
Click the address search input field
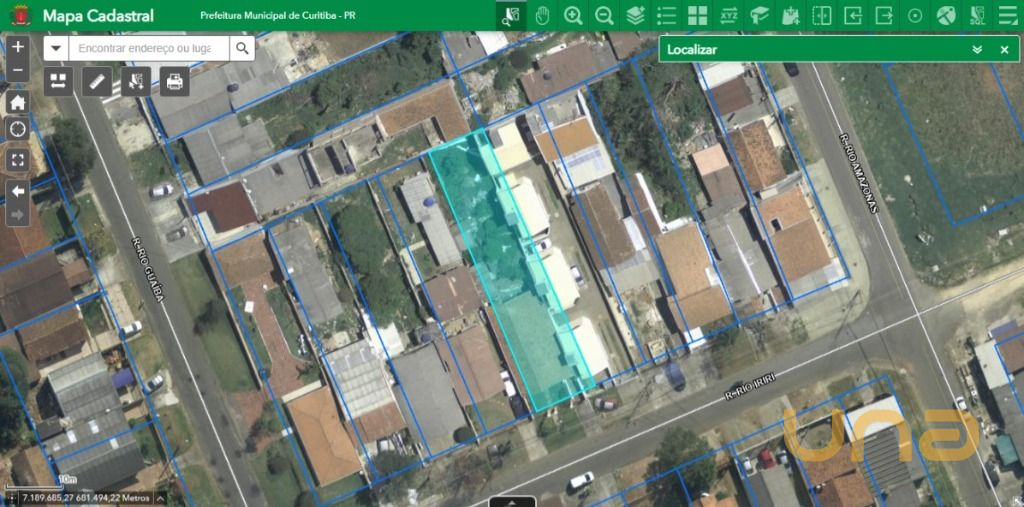click(148, 48)
